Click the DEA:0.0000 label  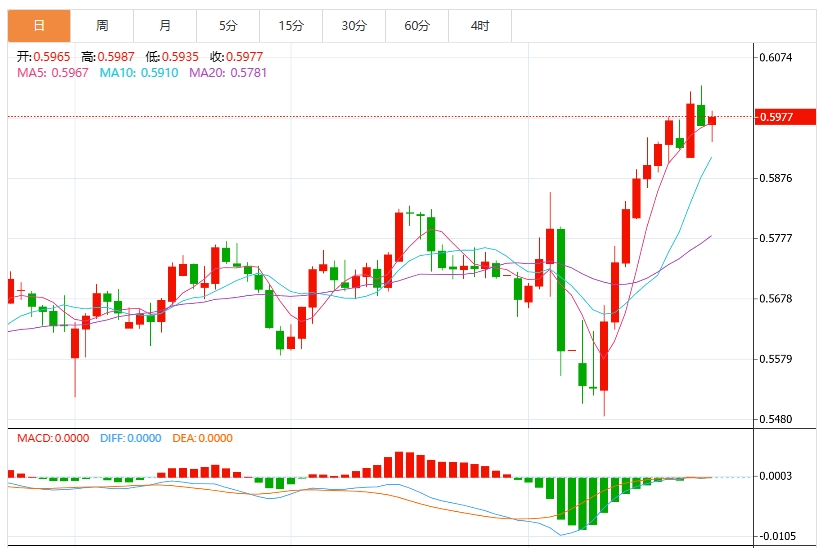pos(202,438)
